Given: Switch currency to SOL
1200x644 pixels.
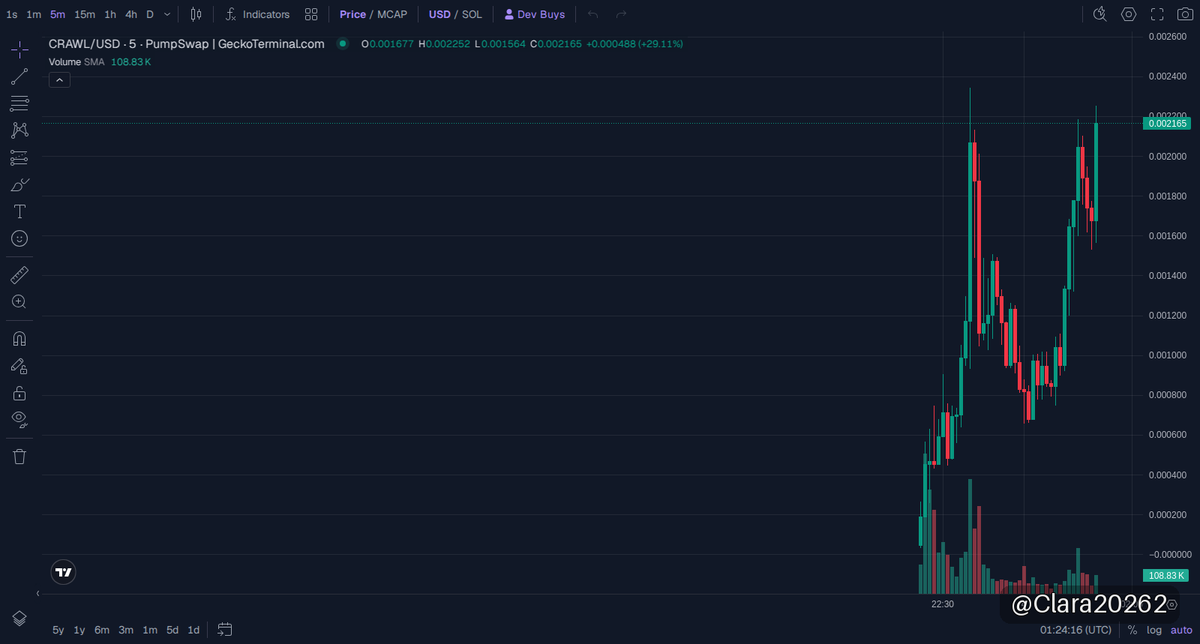Looking at the screenshot, I should [472, 14].
